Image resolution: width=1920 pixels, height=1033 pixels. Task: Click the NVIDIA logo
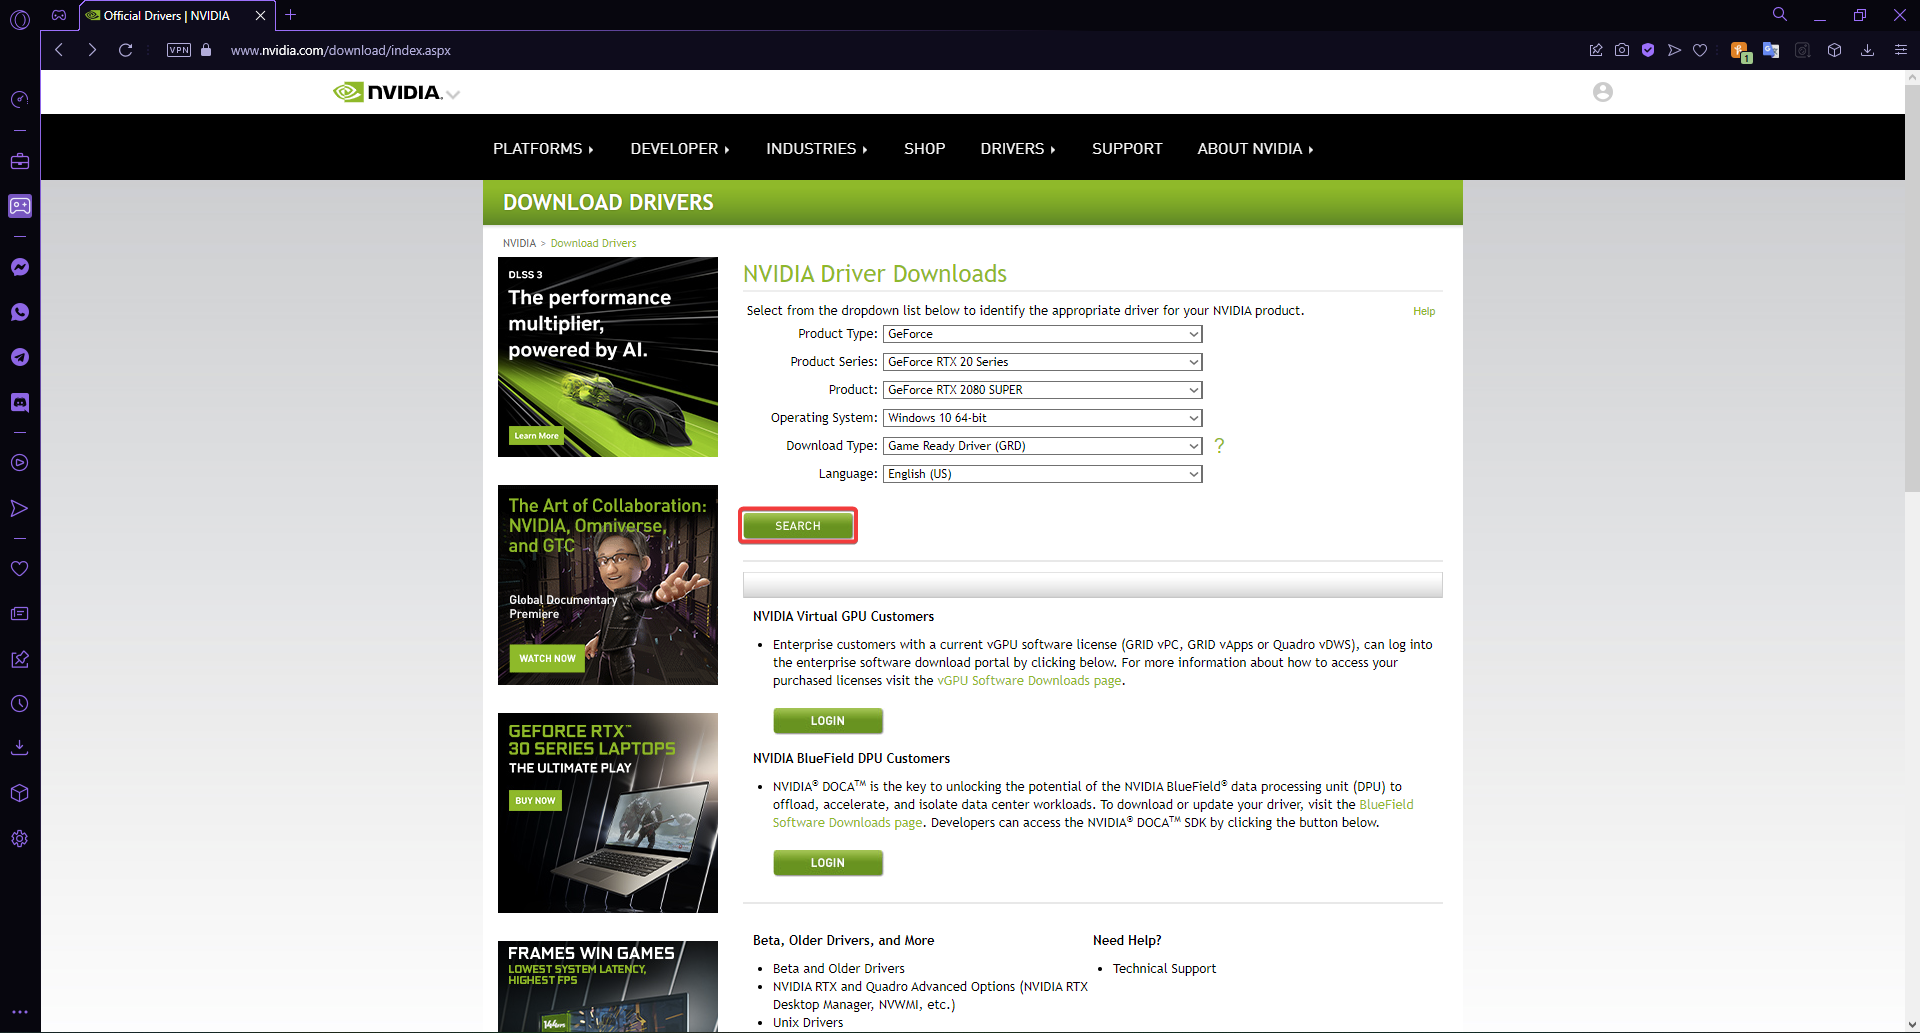pos(387,92)
